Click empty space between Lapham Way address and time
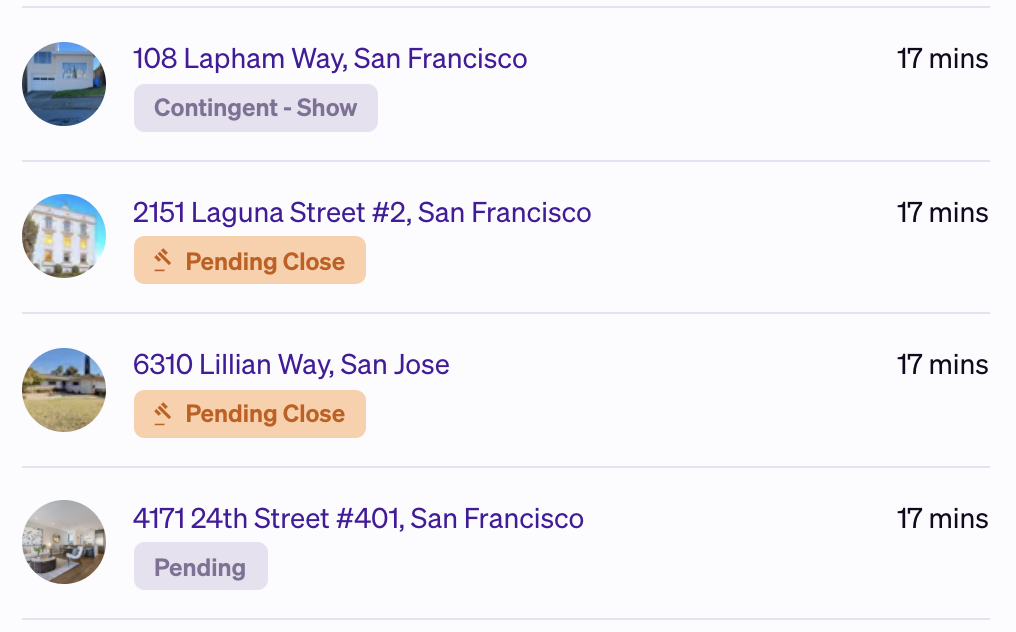Screen dimensions: 1016x632 pyautogui.click(x=710, y=59)
